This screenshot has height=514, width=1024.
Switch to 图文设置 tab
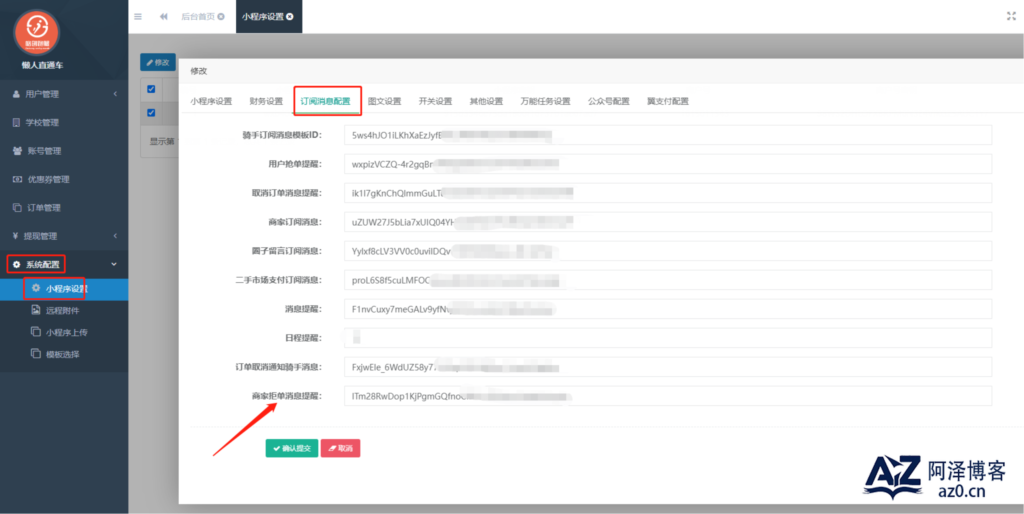coord(385,101)
